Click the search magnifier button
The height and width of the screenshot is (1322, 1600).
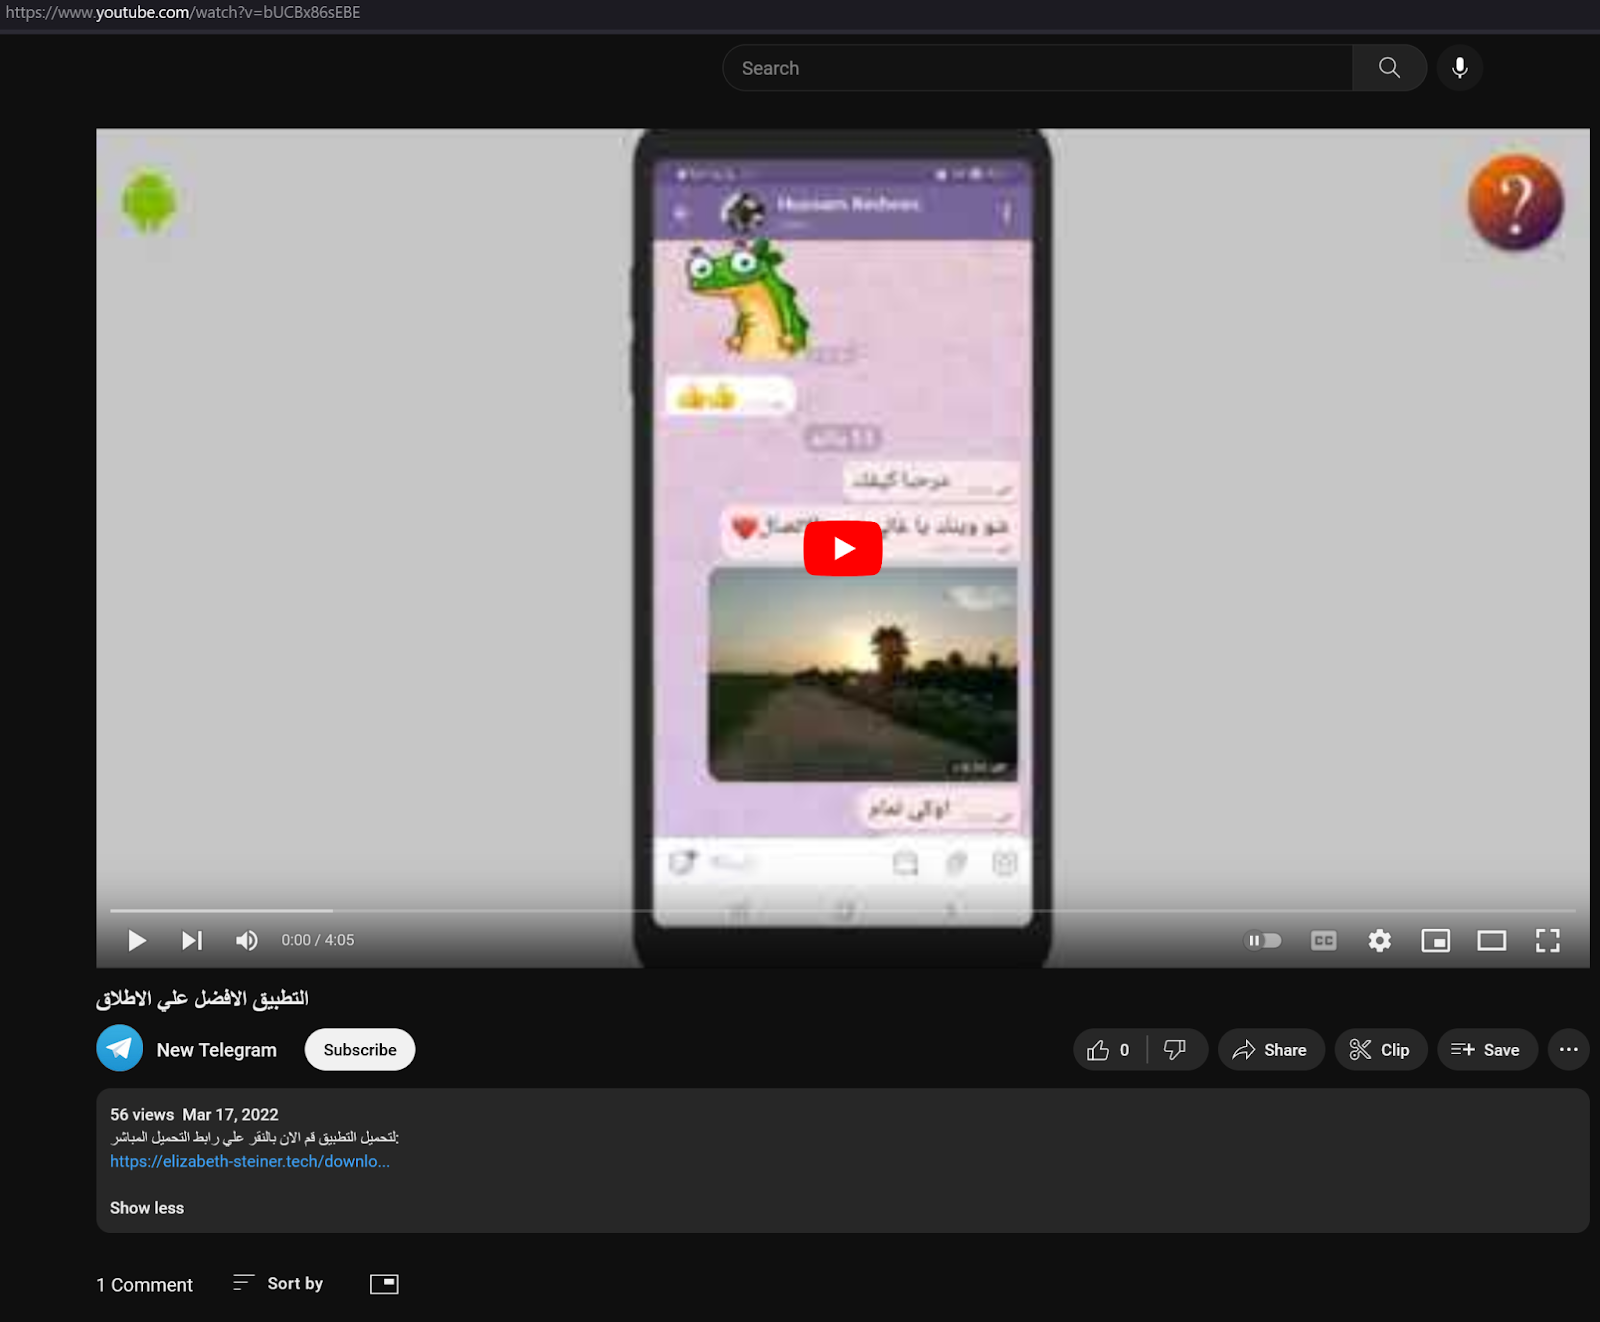pyautogui.click(x=1389, y=68)
